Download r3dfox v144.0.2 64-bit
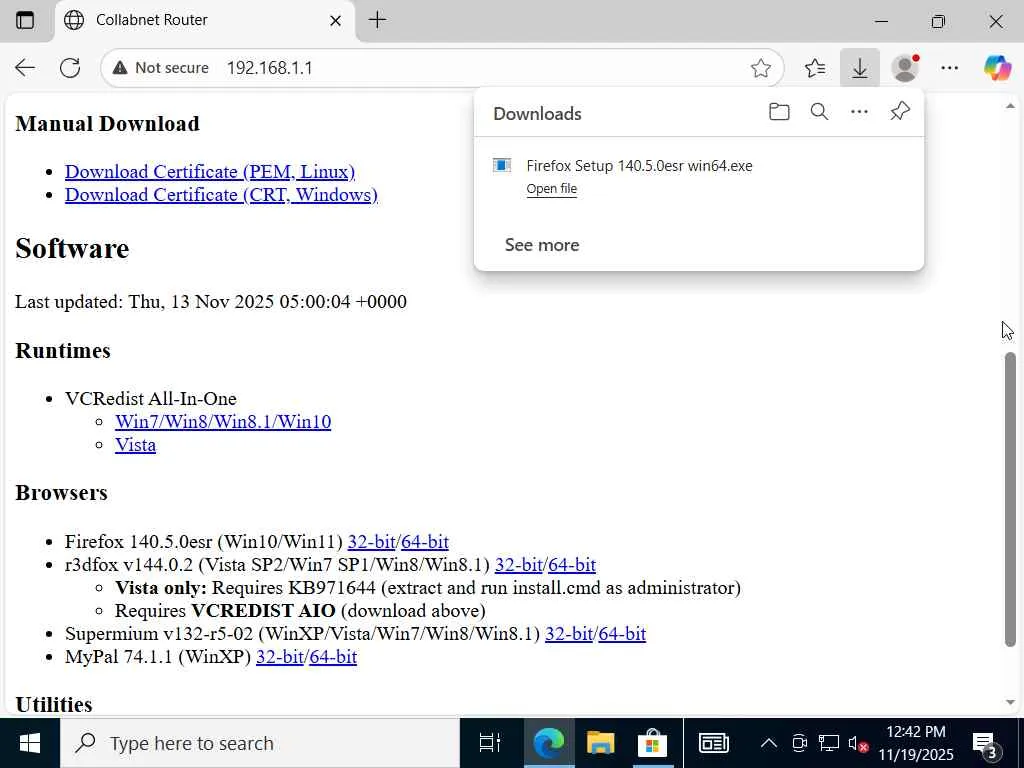This screenshot has width=1024, height=768. tap(572, 564)
